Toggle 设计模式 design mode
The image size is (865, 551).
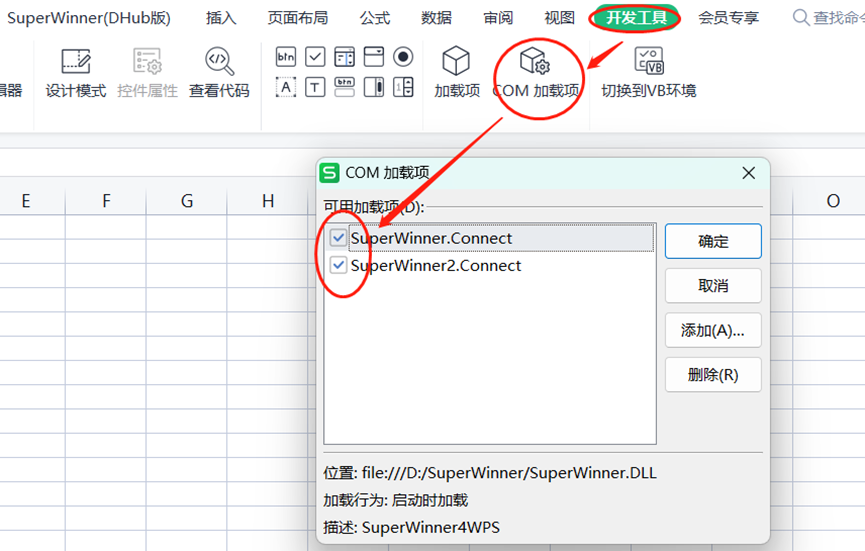pos(76,73)
